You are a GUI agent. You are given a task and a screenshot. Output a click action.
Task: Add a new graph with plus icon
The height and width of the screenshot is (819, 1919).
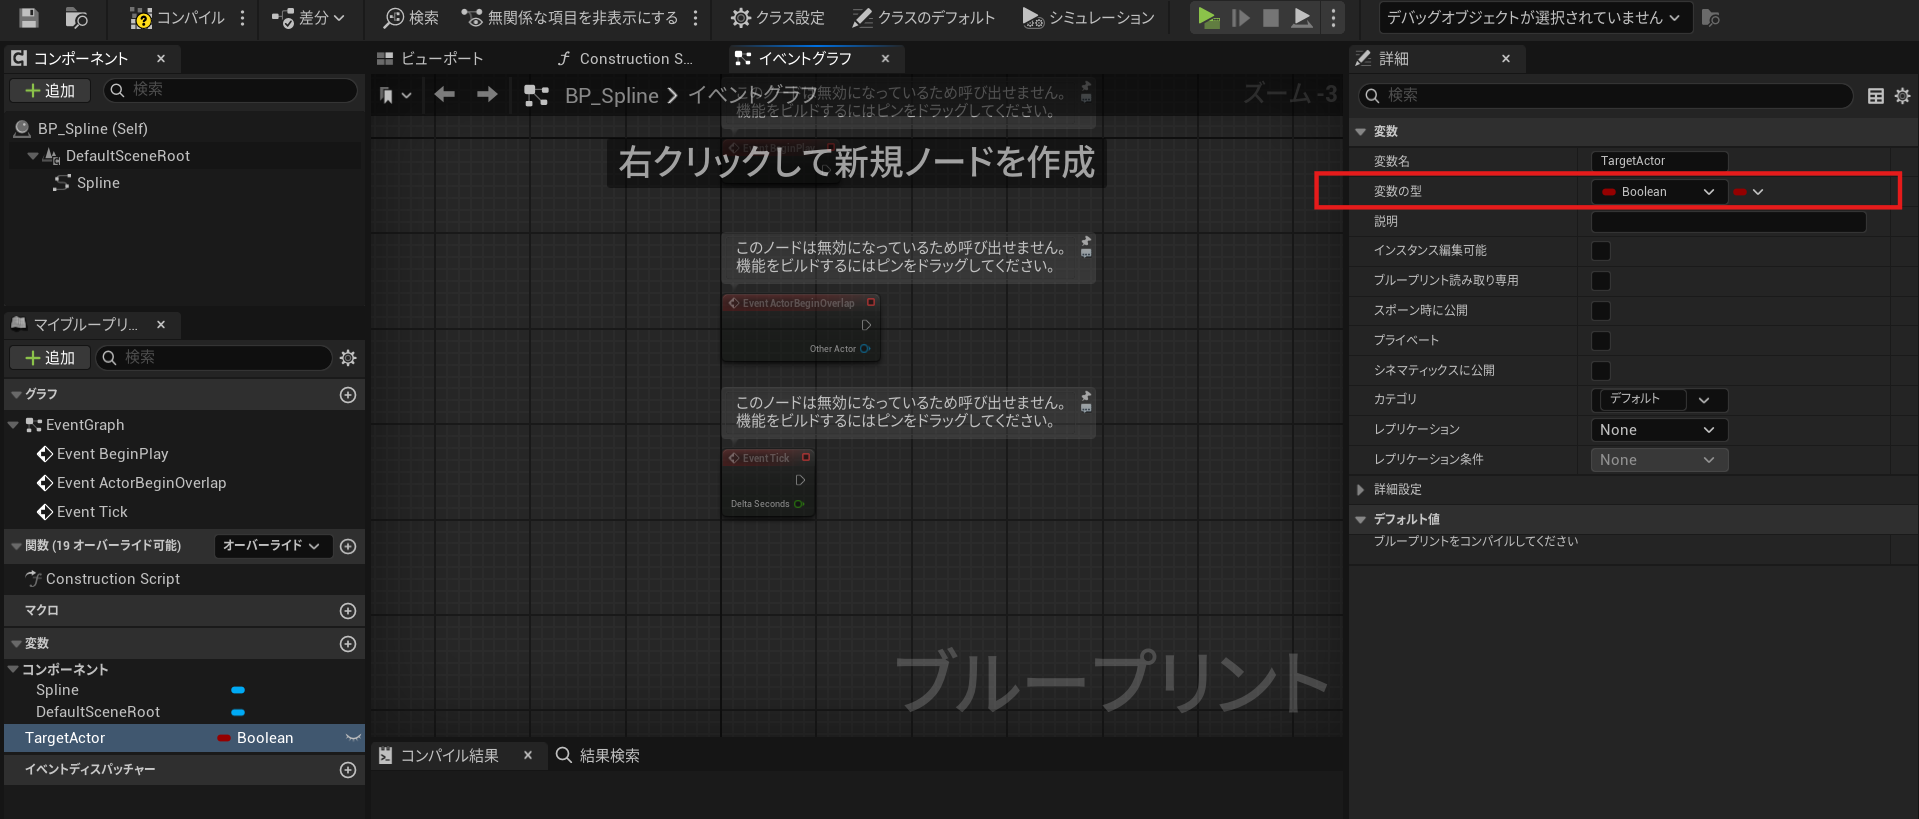348,395
